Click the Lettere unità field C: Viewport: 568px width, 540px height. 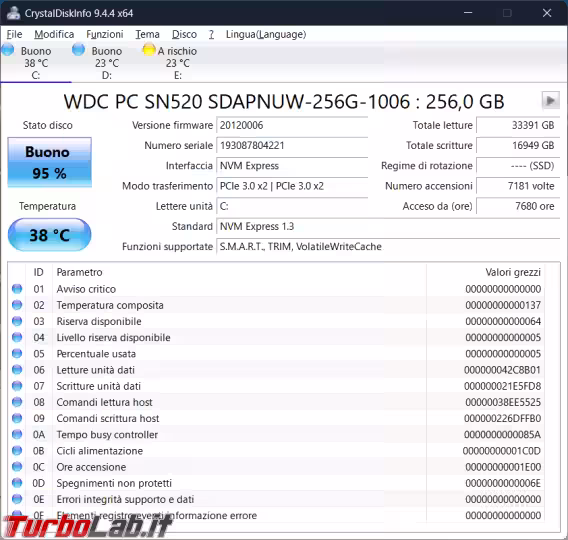click(292, 206)
